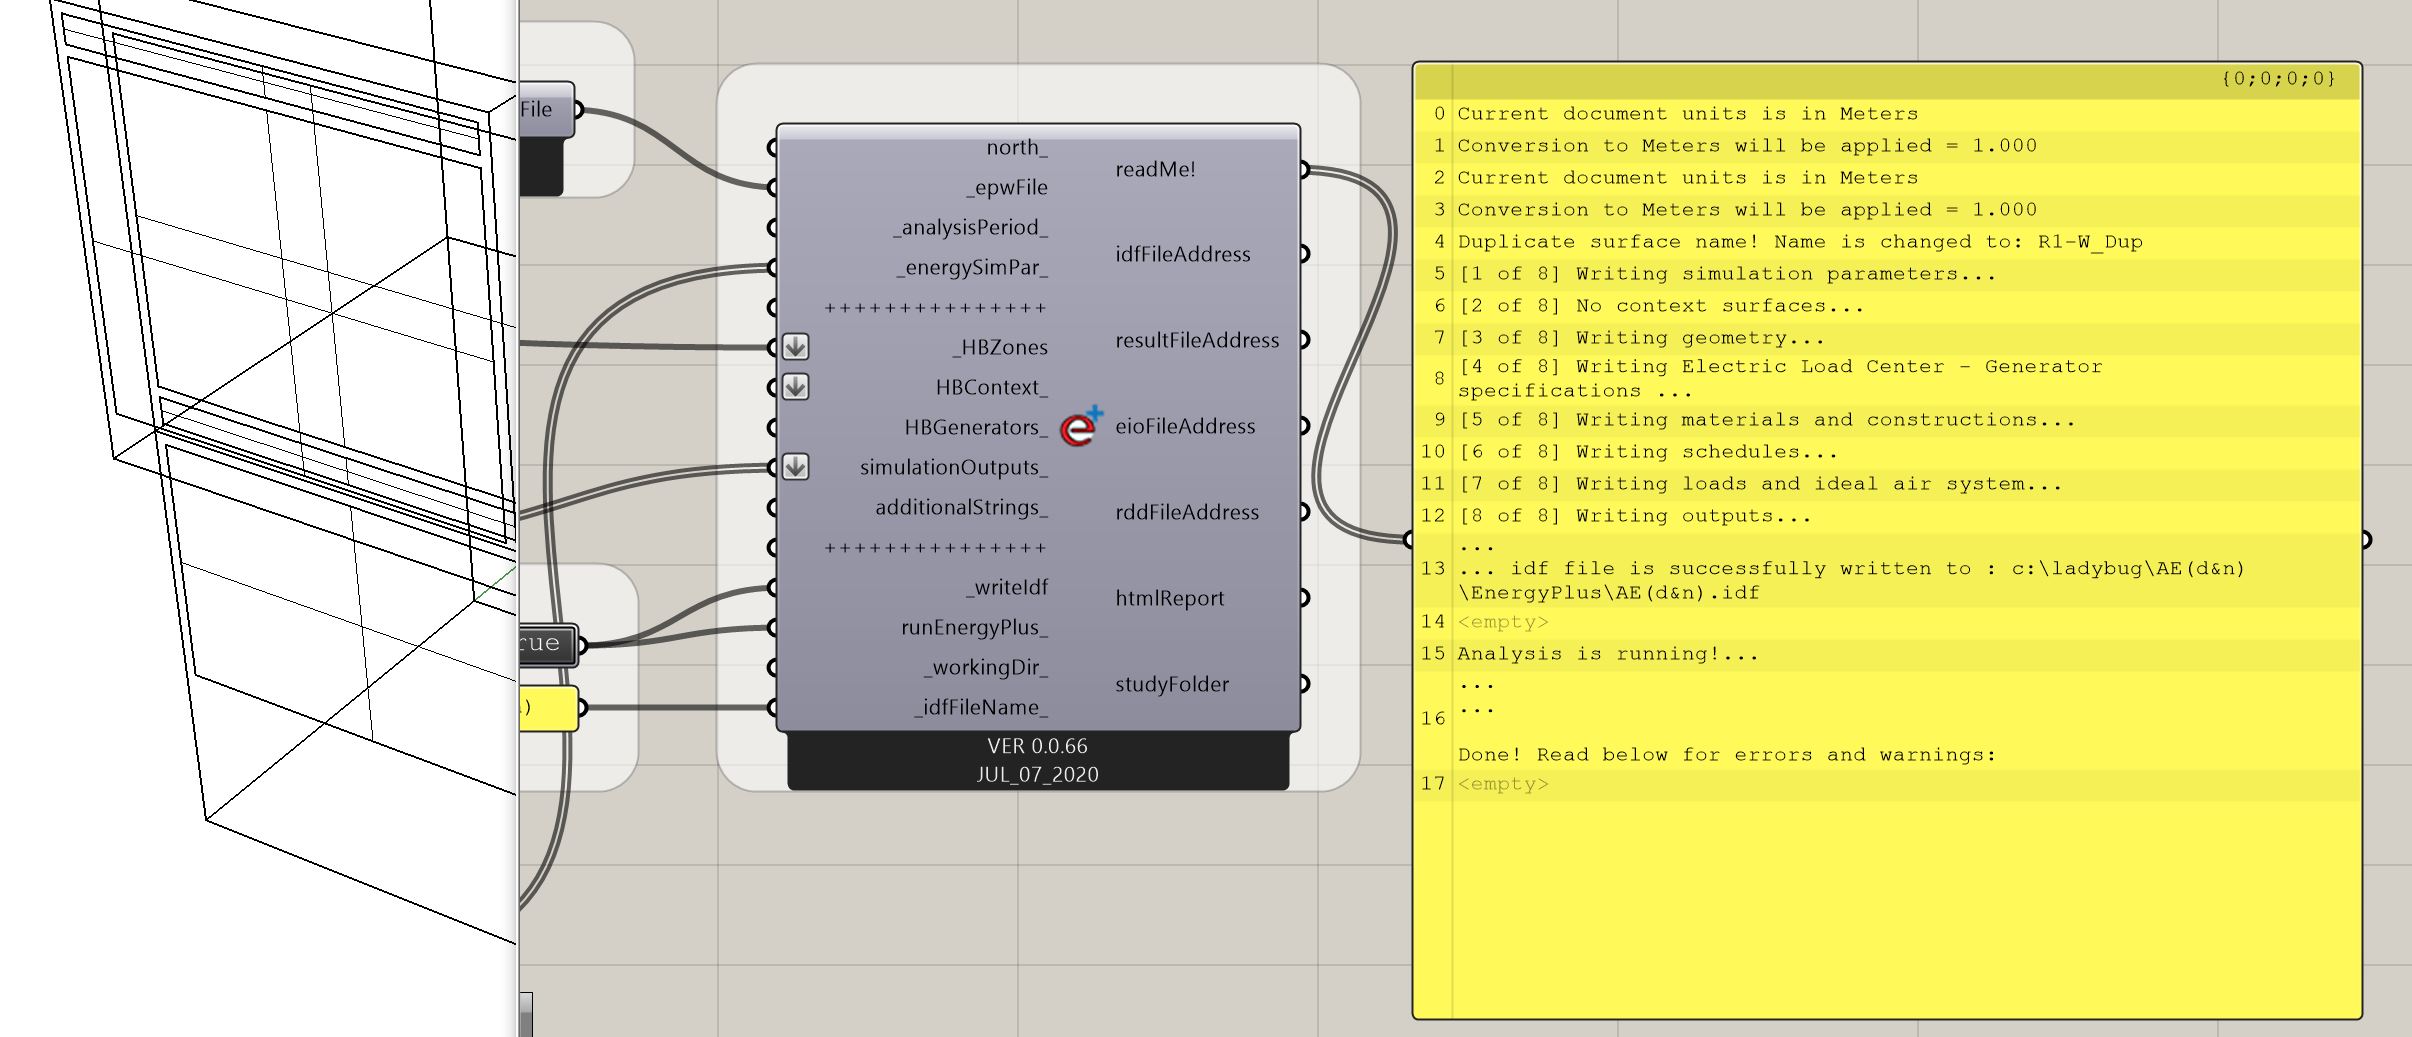Screen dimensions: 2412x1037
Task: Click the VER 0.0.66 version label
Action: (x=1037, y=746)
